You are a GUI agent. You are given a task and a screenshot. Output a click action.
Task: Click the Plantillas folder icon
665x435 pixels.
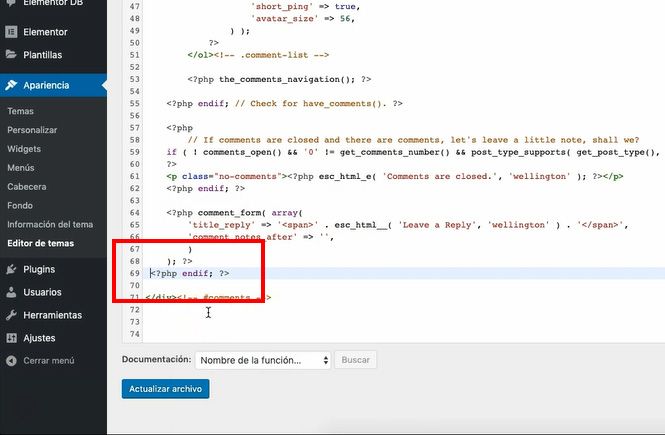pos(11,54)
